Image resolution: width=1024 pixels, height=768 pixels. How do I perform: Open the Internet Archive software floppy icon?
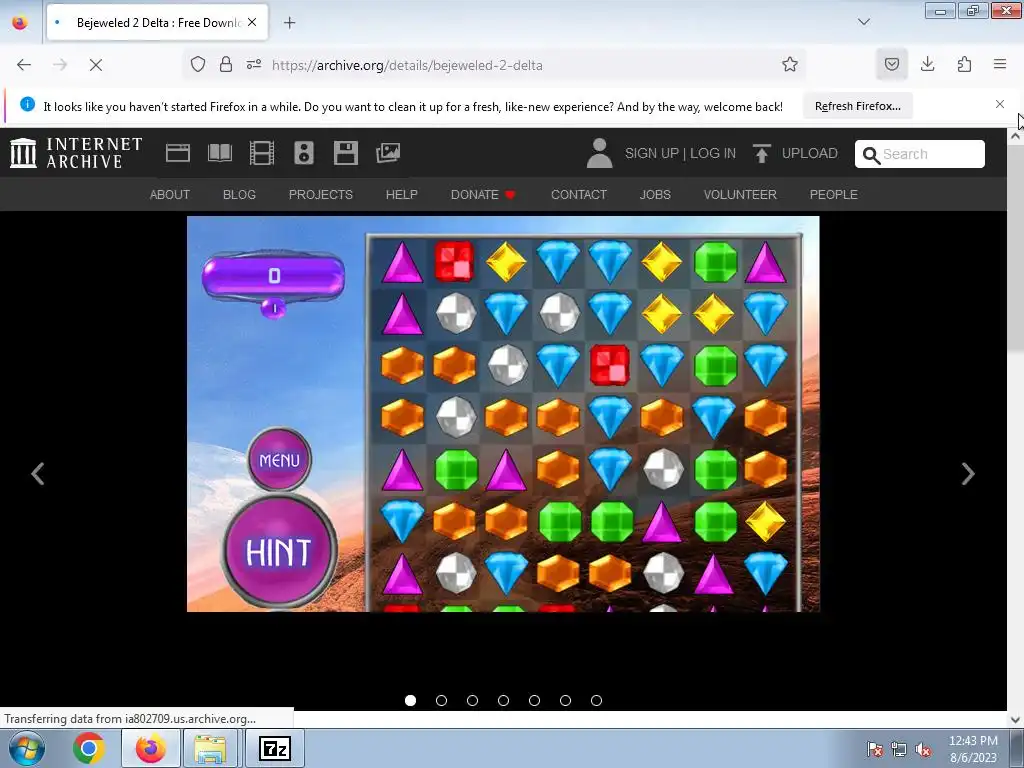pyautogui.click(x=345, y=153)
